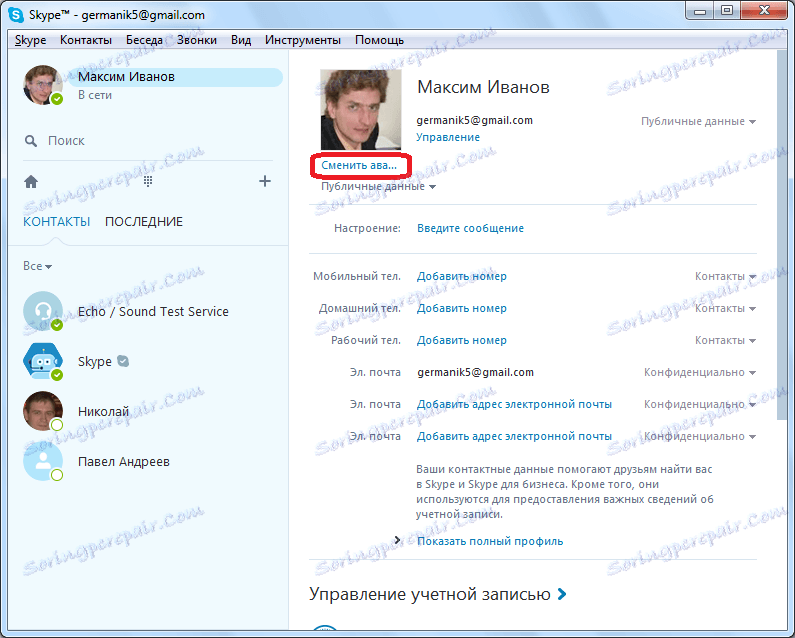Switch to the ПОСЛЕДНИЕ tab
Screen dimensions: 795x638
(144, 222)
